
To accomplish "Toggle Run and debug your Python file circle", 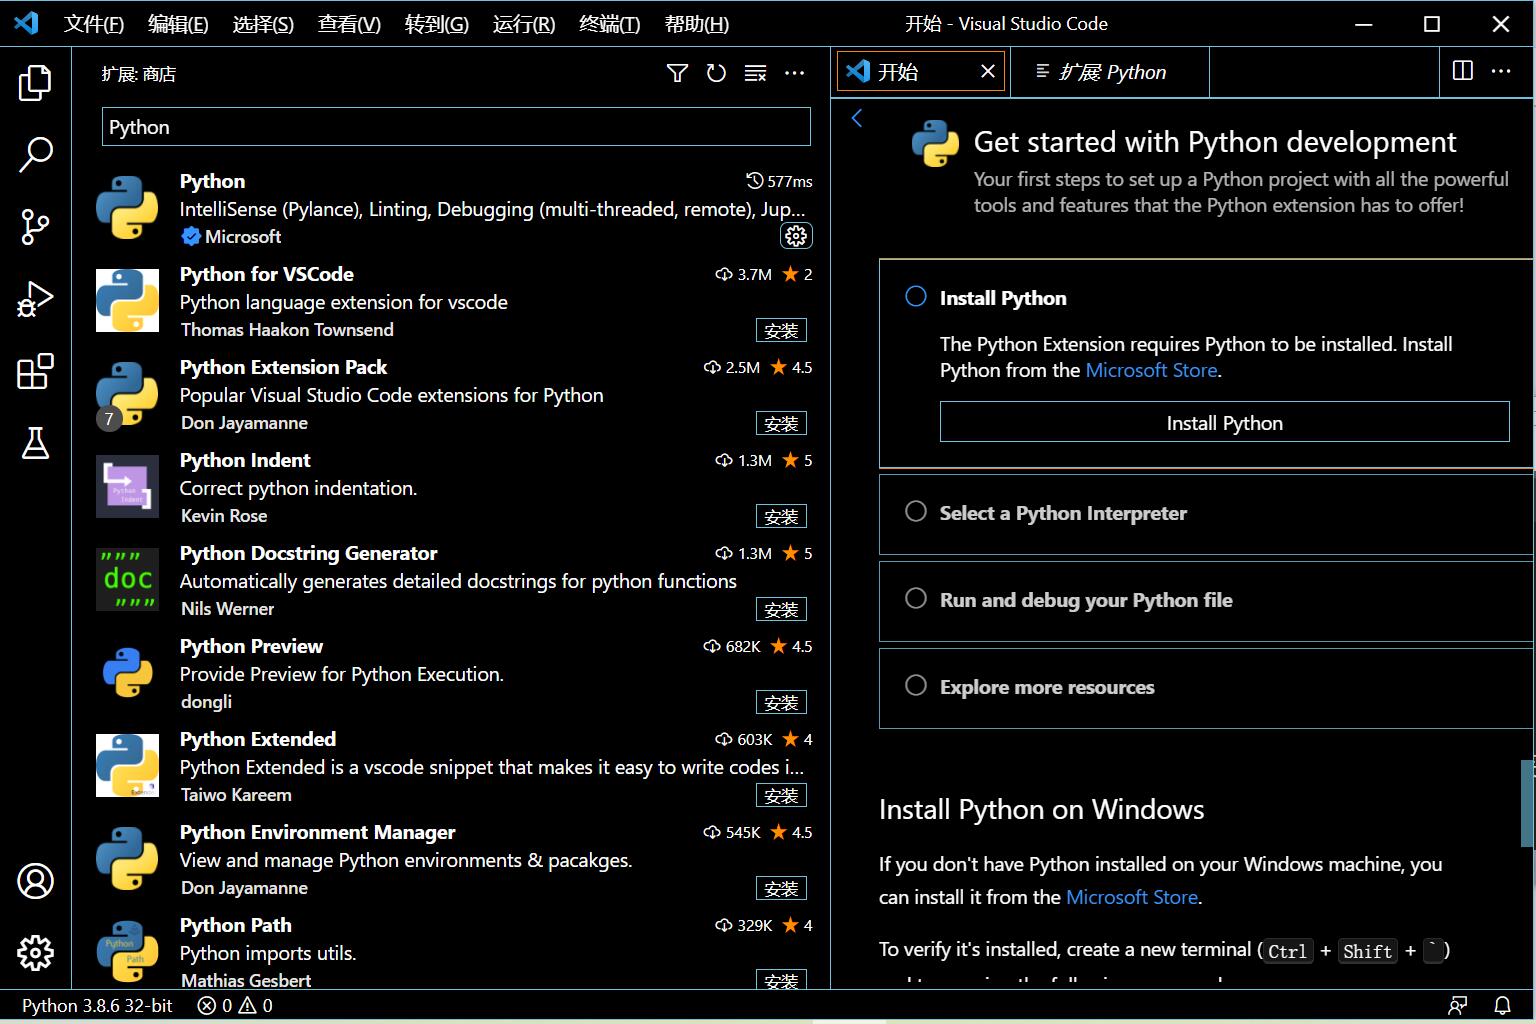I will tap(916, 598).
